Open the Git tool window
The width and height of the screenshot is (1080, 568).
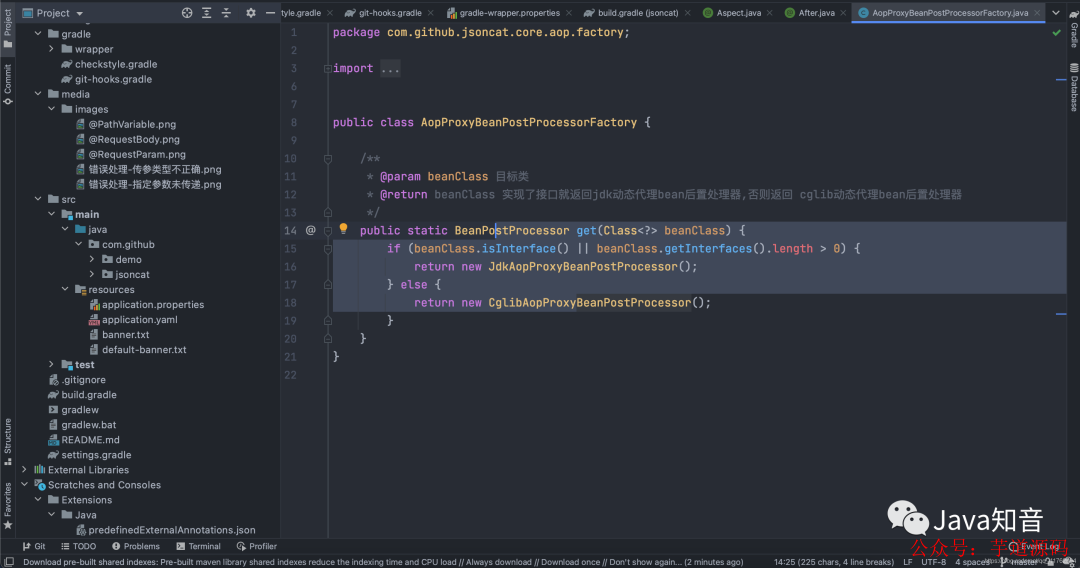coord(34,546)
